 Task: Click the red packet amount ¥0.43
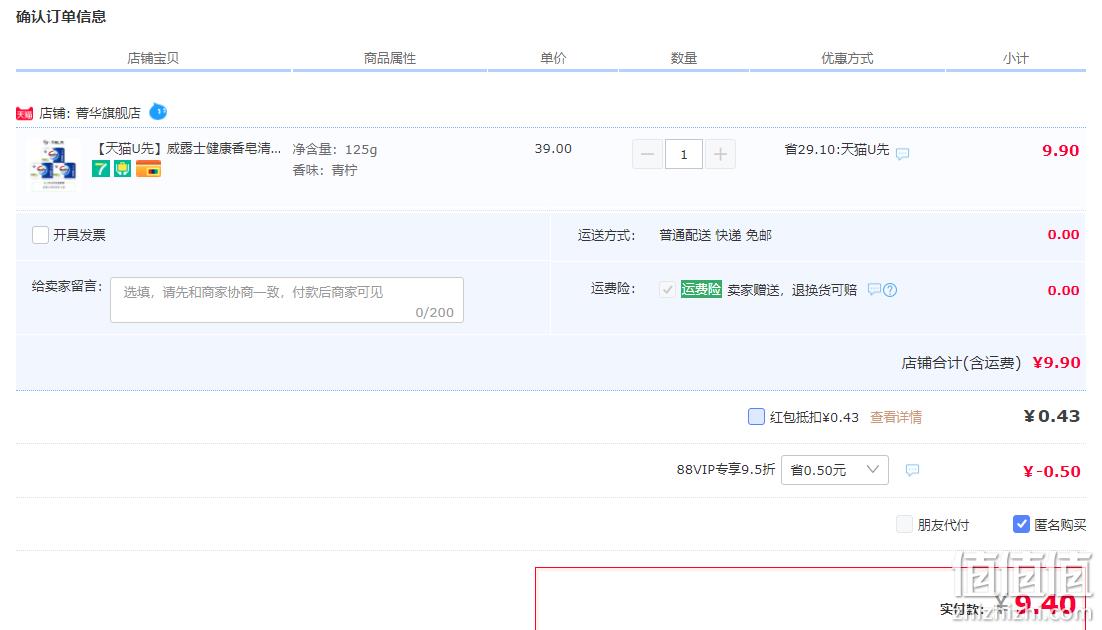pyautogui.click(x=1052, y=416)
